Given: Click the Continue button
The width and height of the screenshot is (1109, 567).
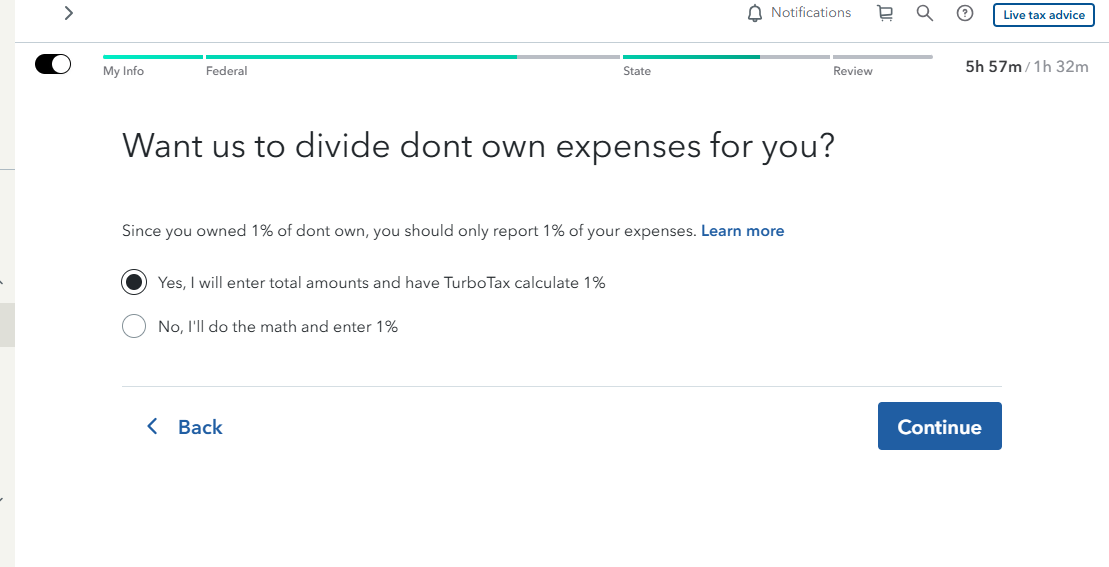Looking at the screenshot, I should coord(939,426).
